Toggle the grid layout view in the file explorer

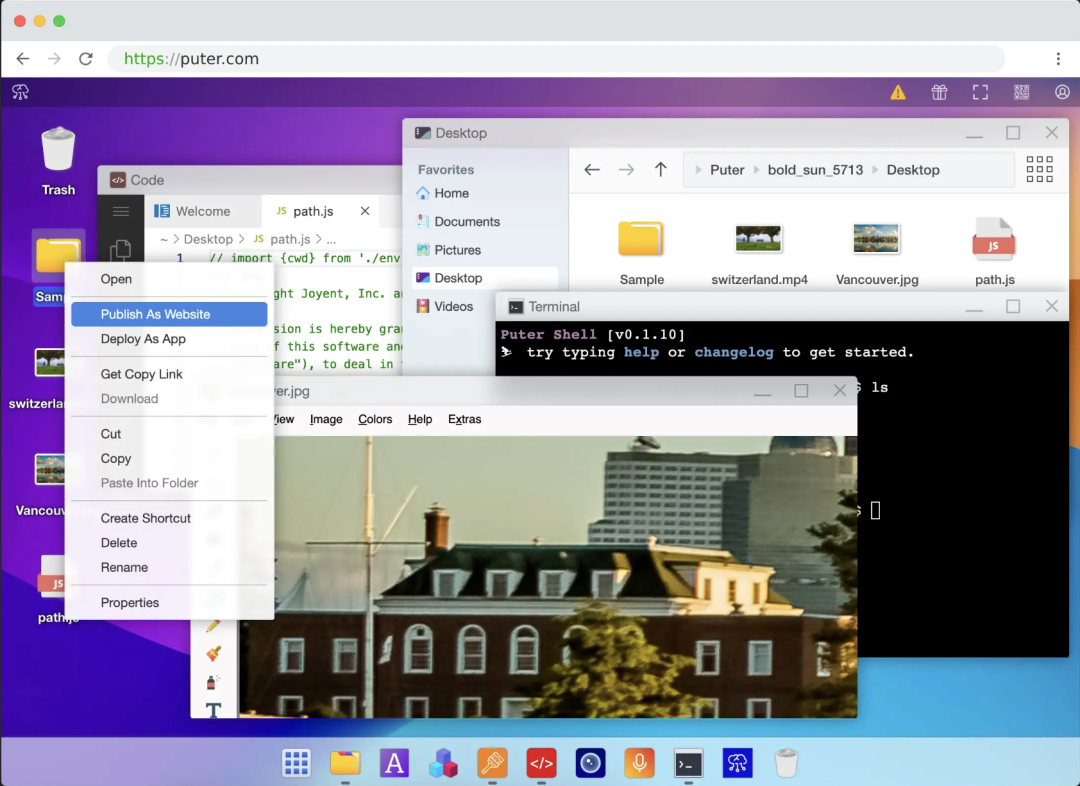pos(1039,169)
